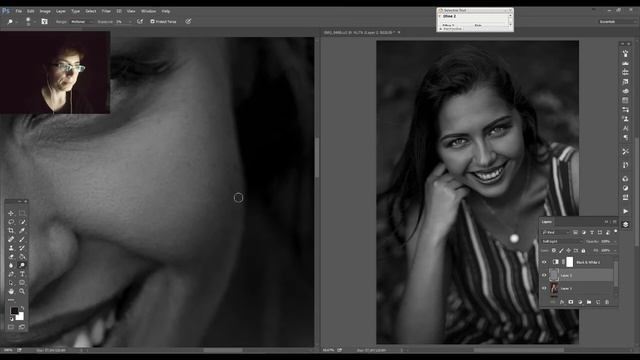Select the Crop tool
This screenshot has height=360, width=640.
coord(11,231)
